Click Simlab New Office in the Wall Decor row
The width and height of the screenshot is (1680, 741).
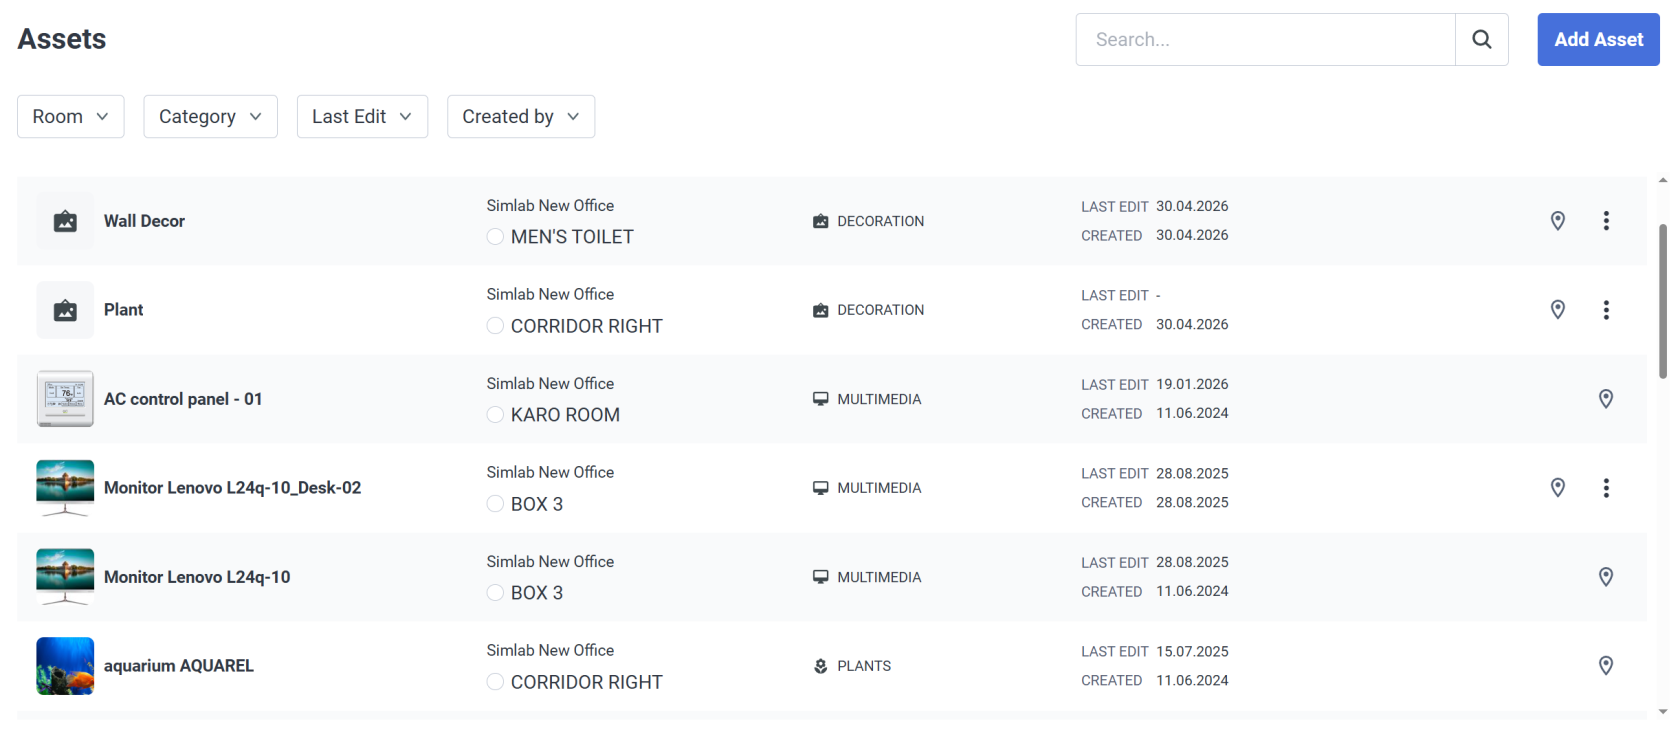pos(550,205)
